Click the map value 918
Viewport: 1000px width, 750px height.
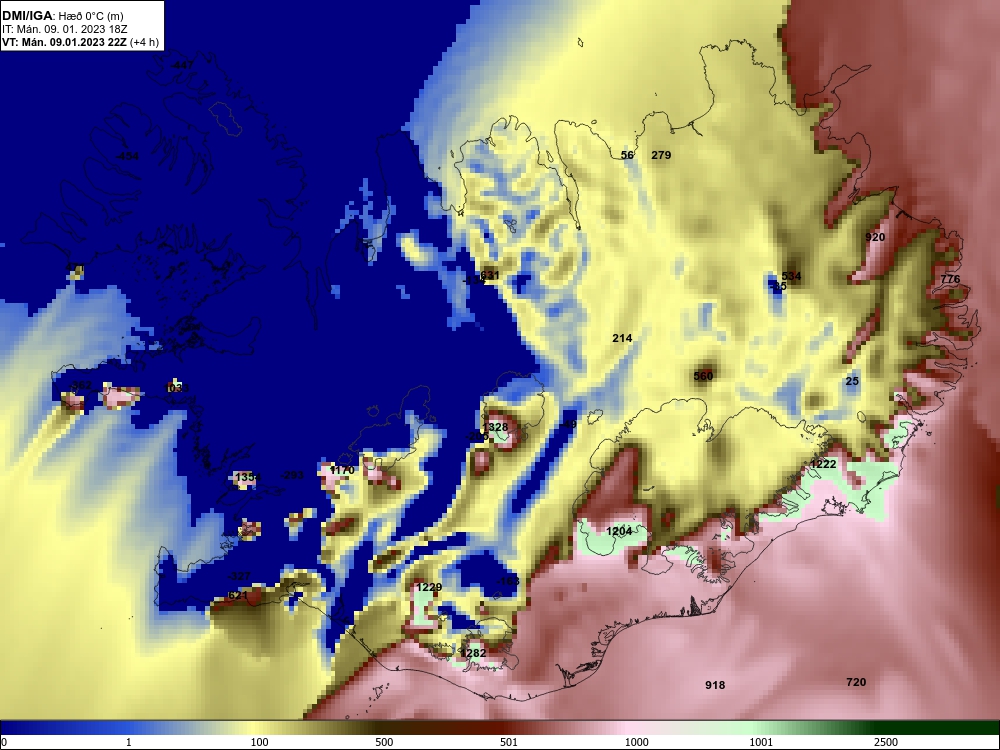point(716,685)
